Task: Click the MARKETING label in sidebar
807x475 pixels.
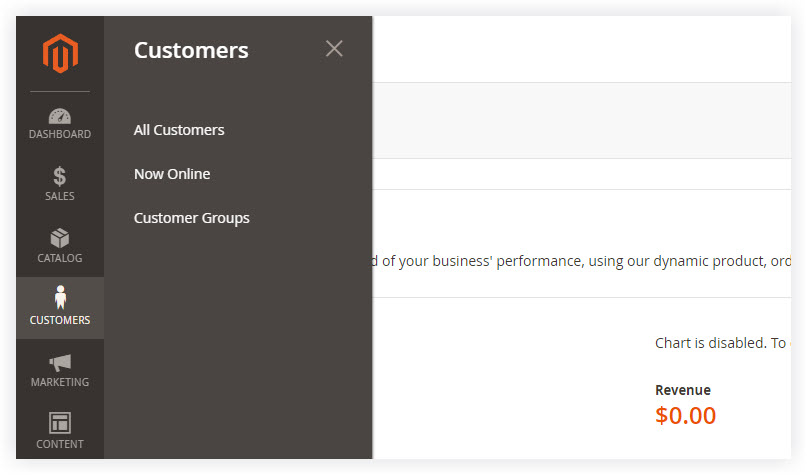Action: click(x=60, y=382)
